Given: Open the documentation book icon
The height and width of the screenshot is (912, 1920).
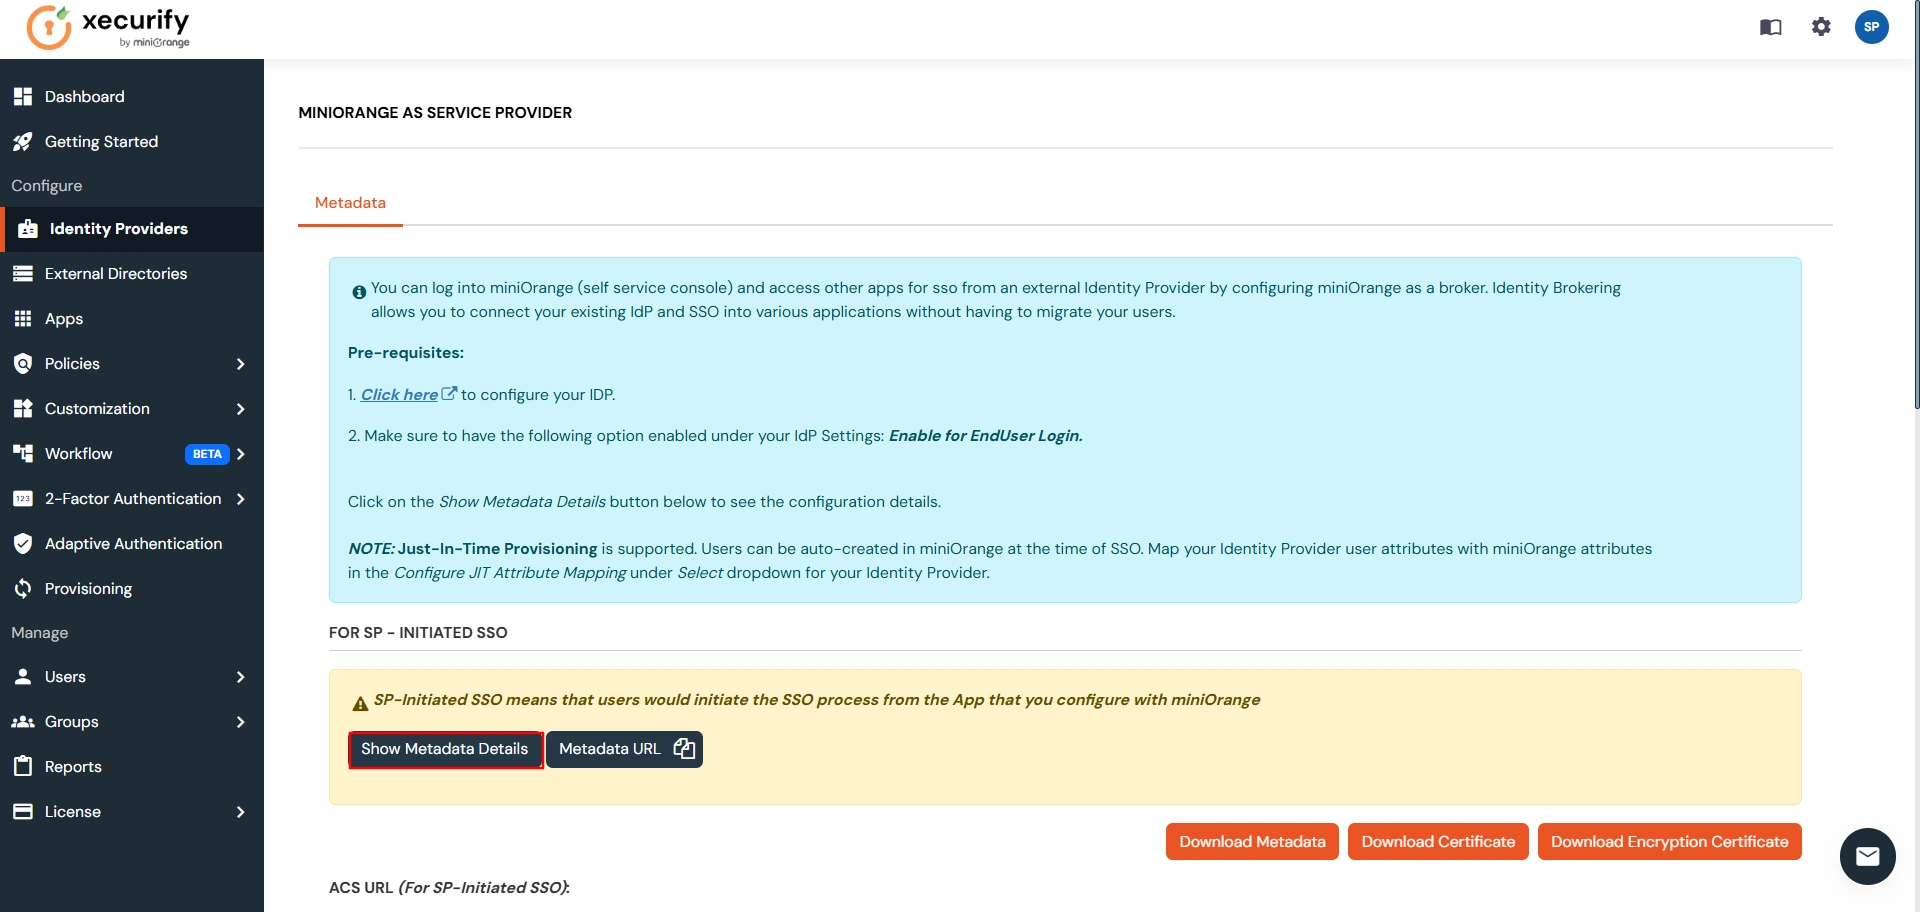Looking at the screenshot, I should (1770, 27).
